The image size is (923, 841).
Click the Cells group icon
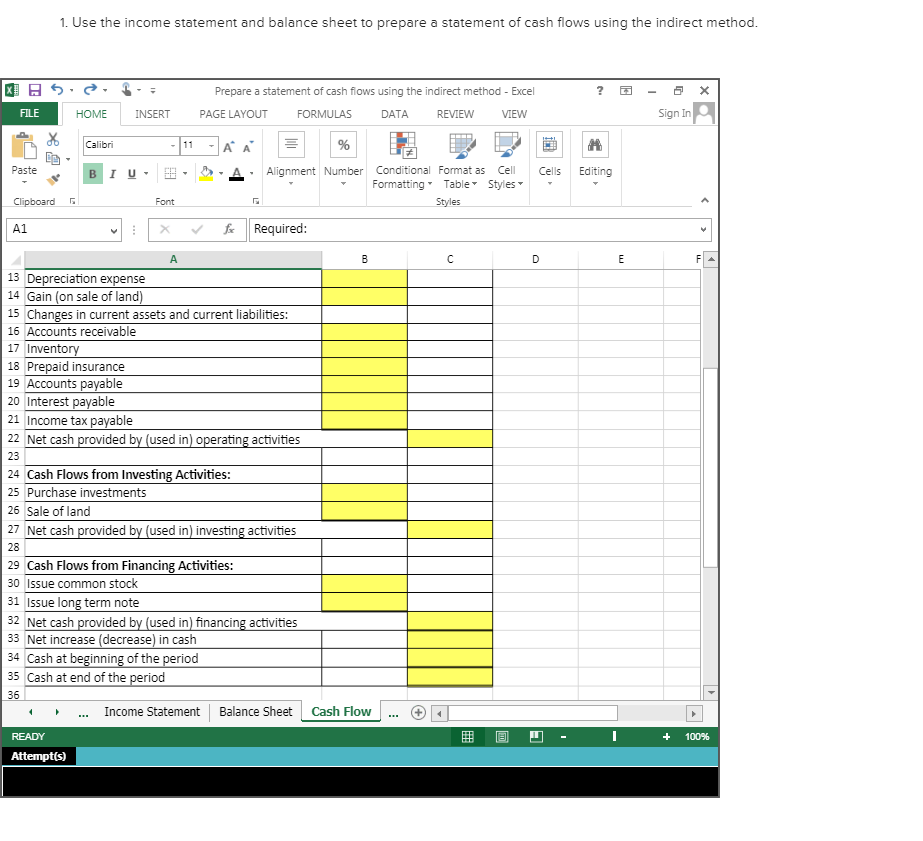coord(549,143)
